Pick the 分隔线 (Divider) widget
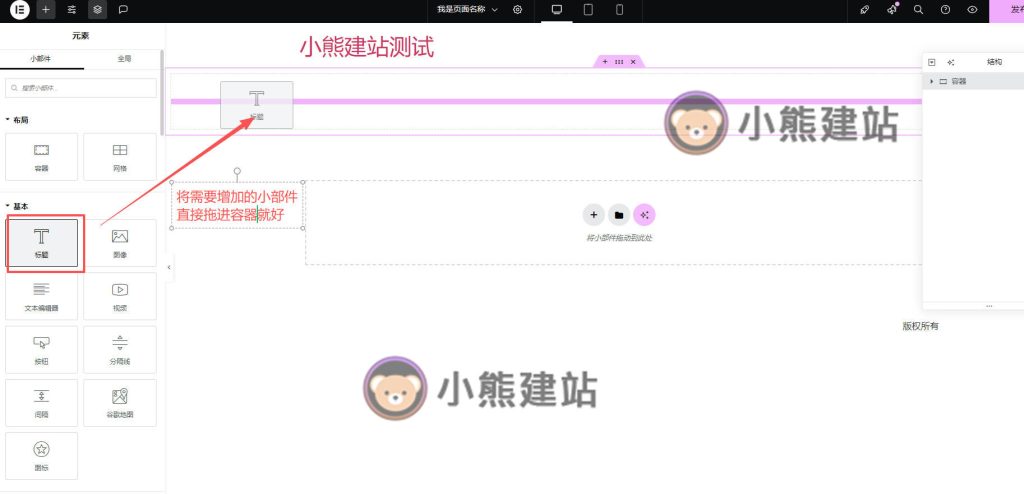1024x494 pixels. coord(120,349)
